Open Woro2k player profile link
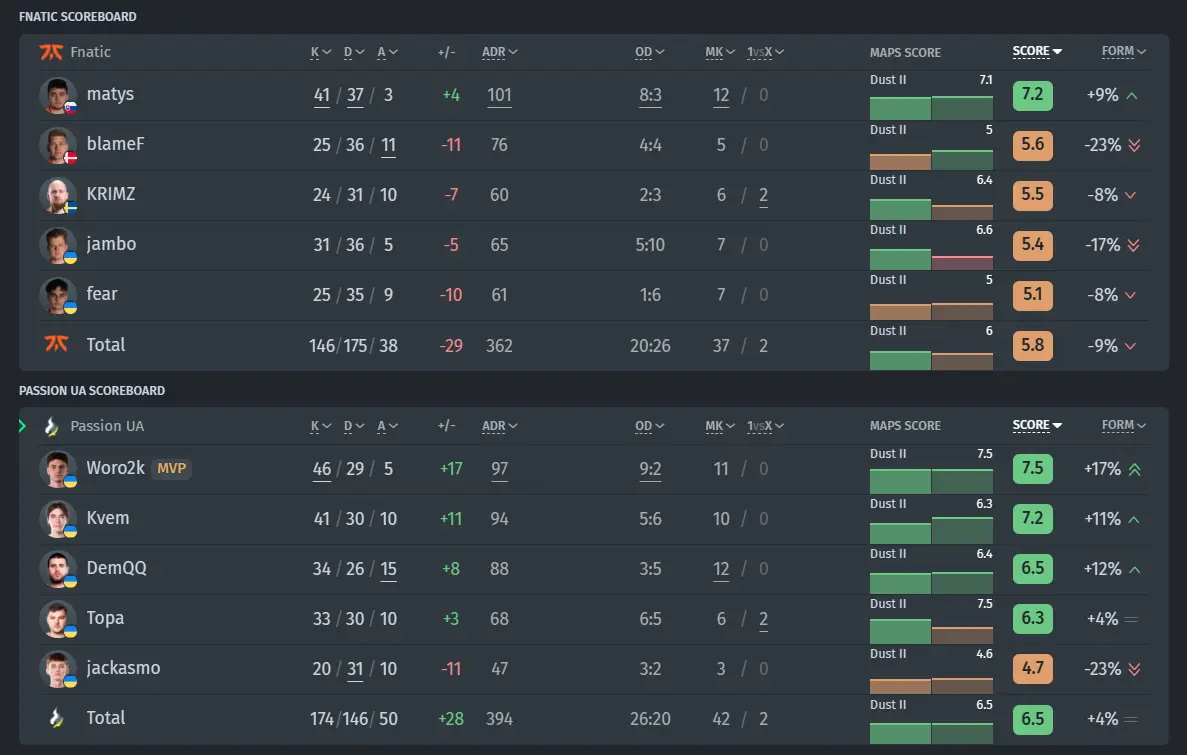The image size is (1187, 755). [x=115, y=469]
